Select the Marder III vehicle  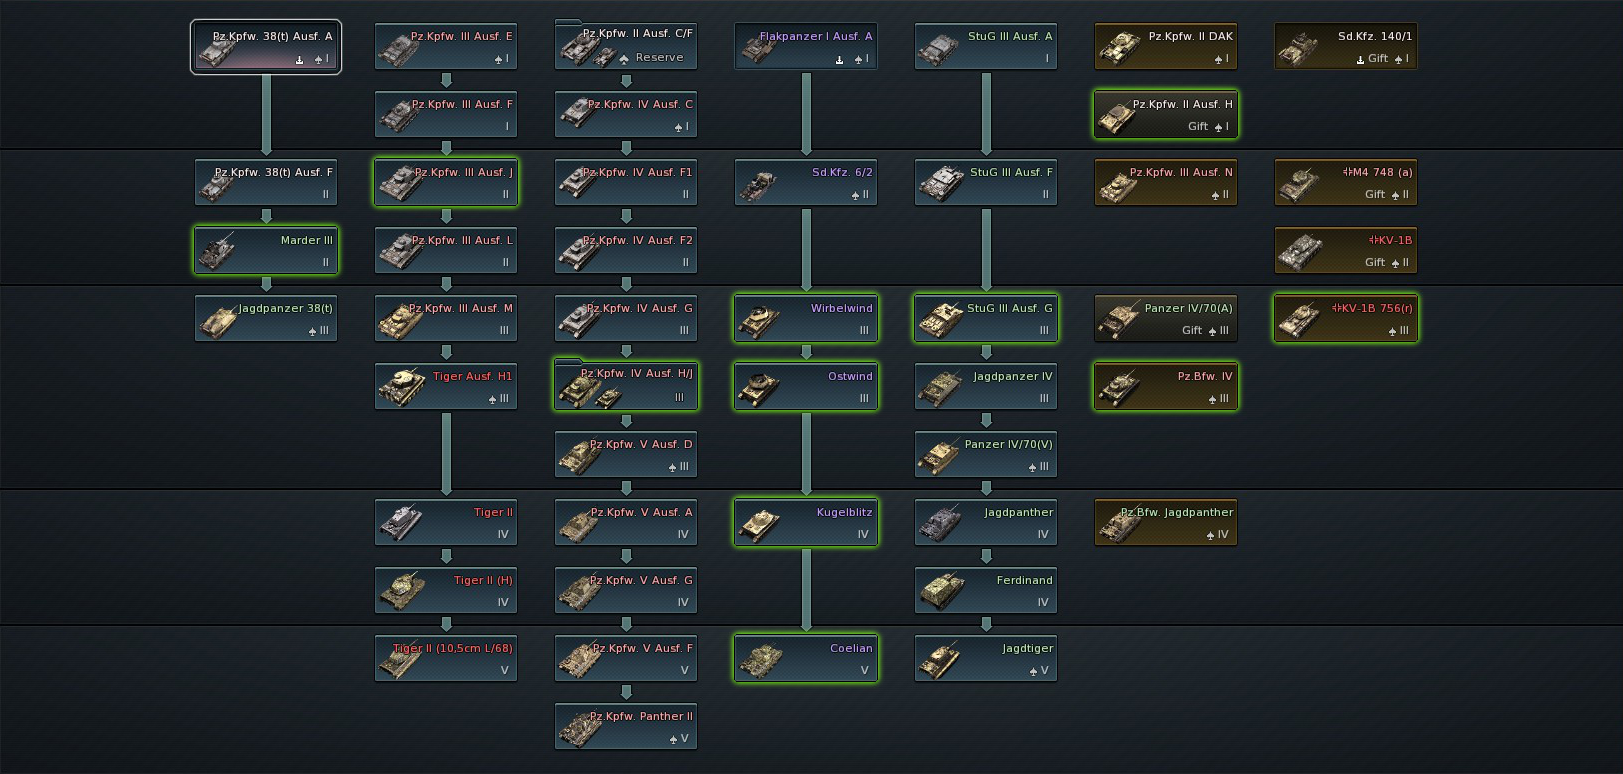266,250
